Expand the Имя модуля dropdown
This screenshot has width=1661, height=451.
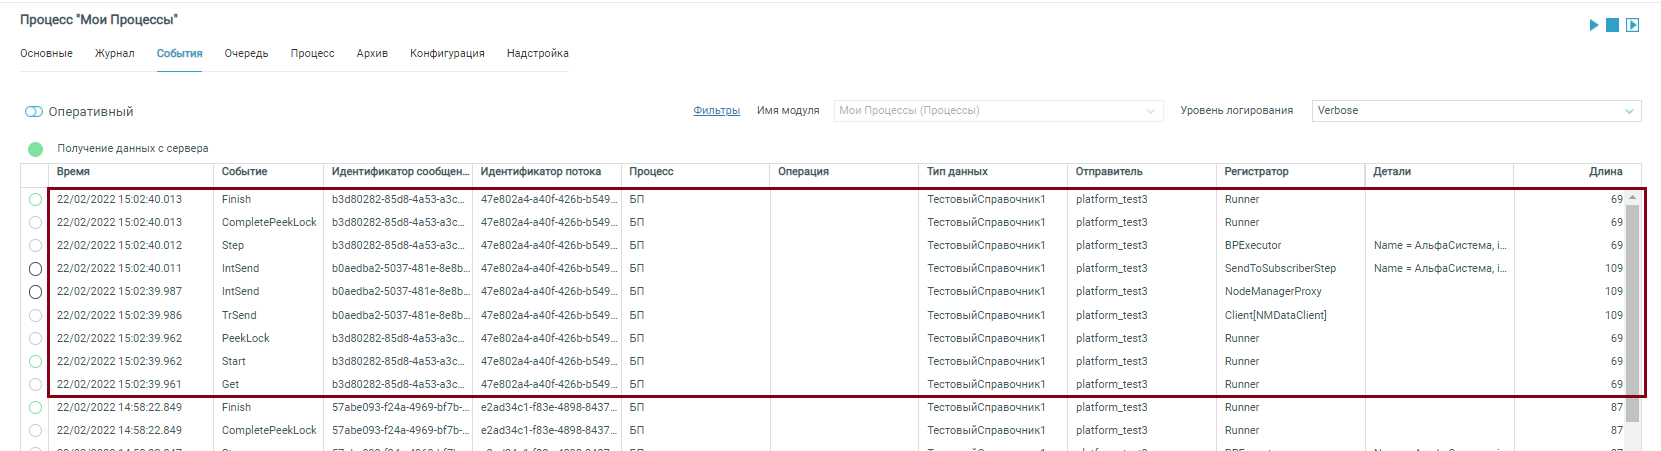click(998, 111)
